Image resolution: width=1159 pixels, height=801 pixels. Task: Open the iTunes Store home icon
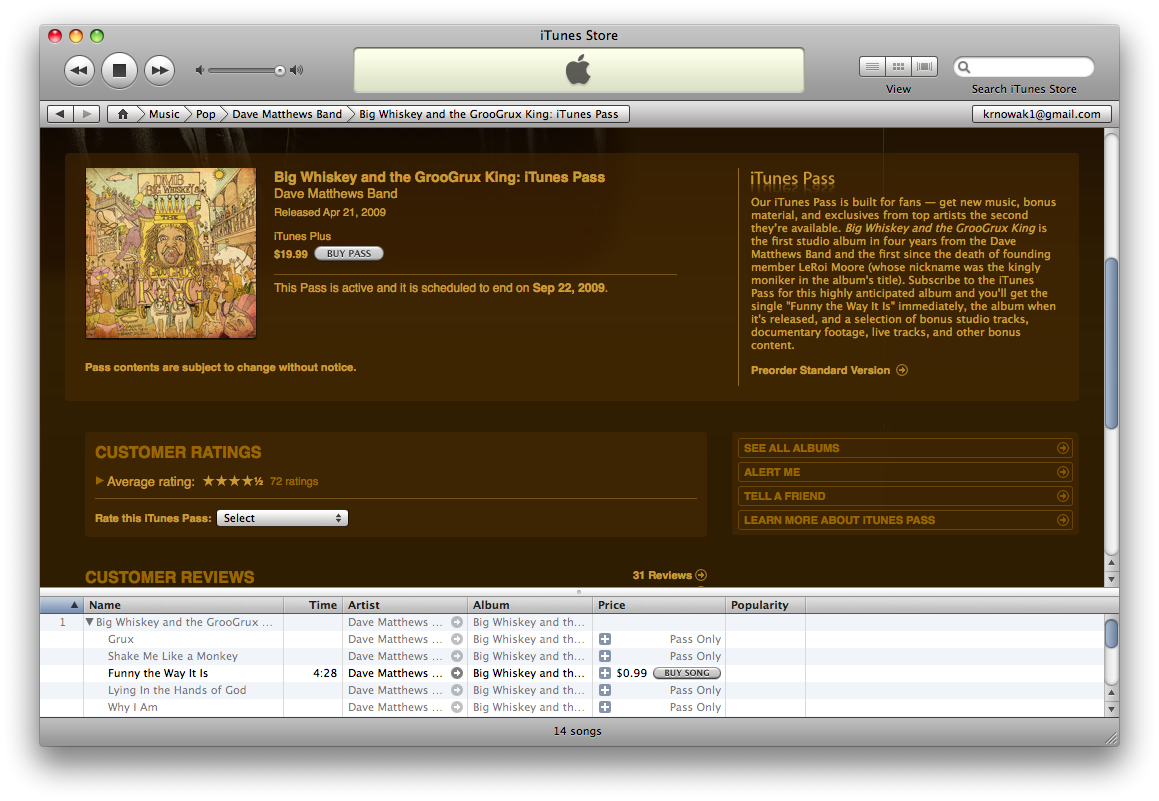(123, 114)
